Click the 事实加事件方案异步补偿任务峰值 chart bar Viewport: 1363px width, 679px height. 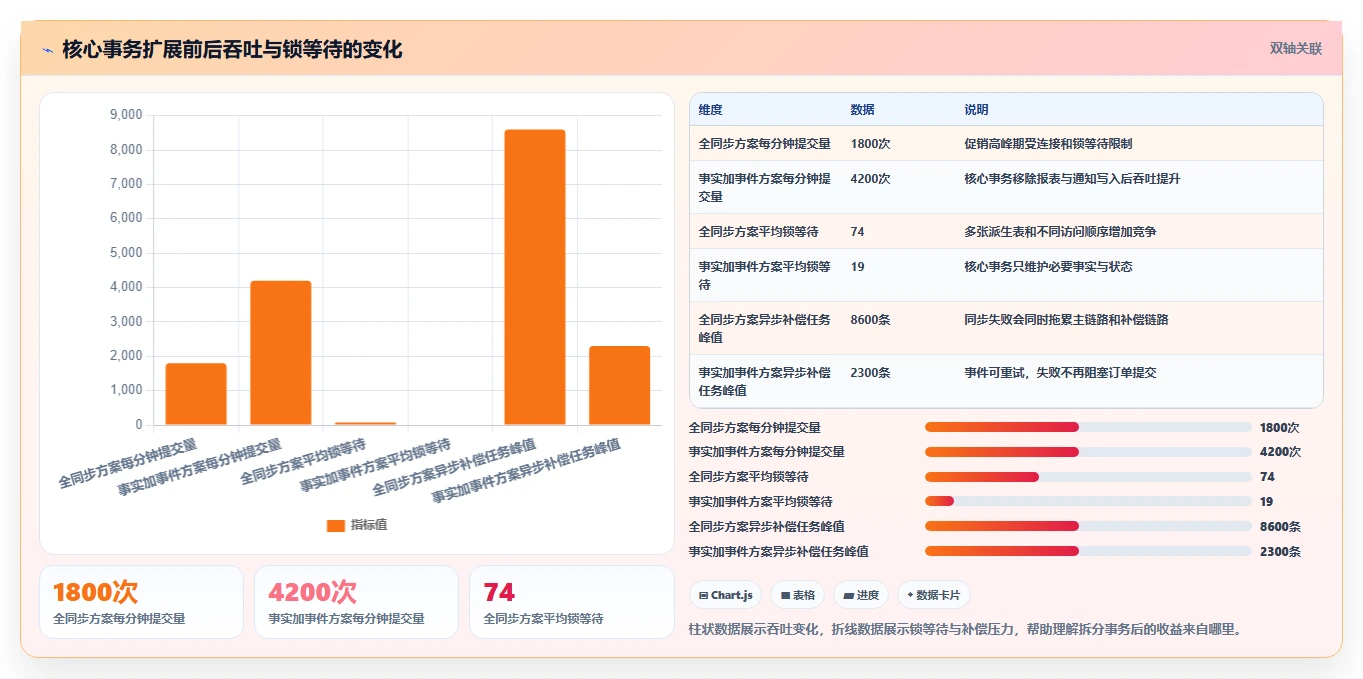[619, 386]
